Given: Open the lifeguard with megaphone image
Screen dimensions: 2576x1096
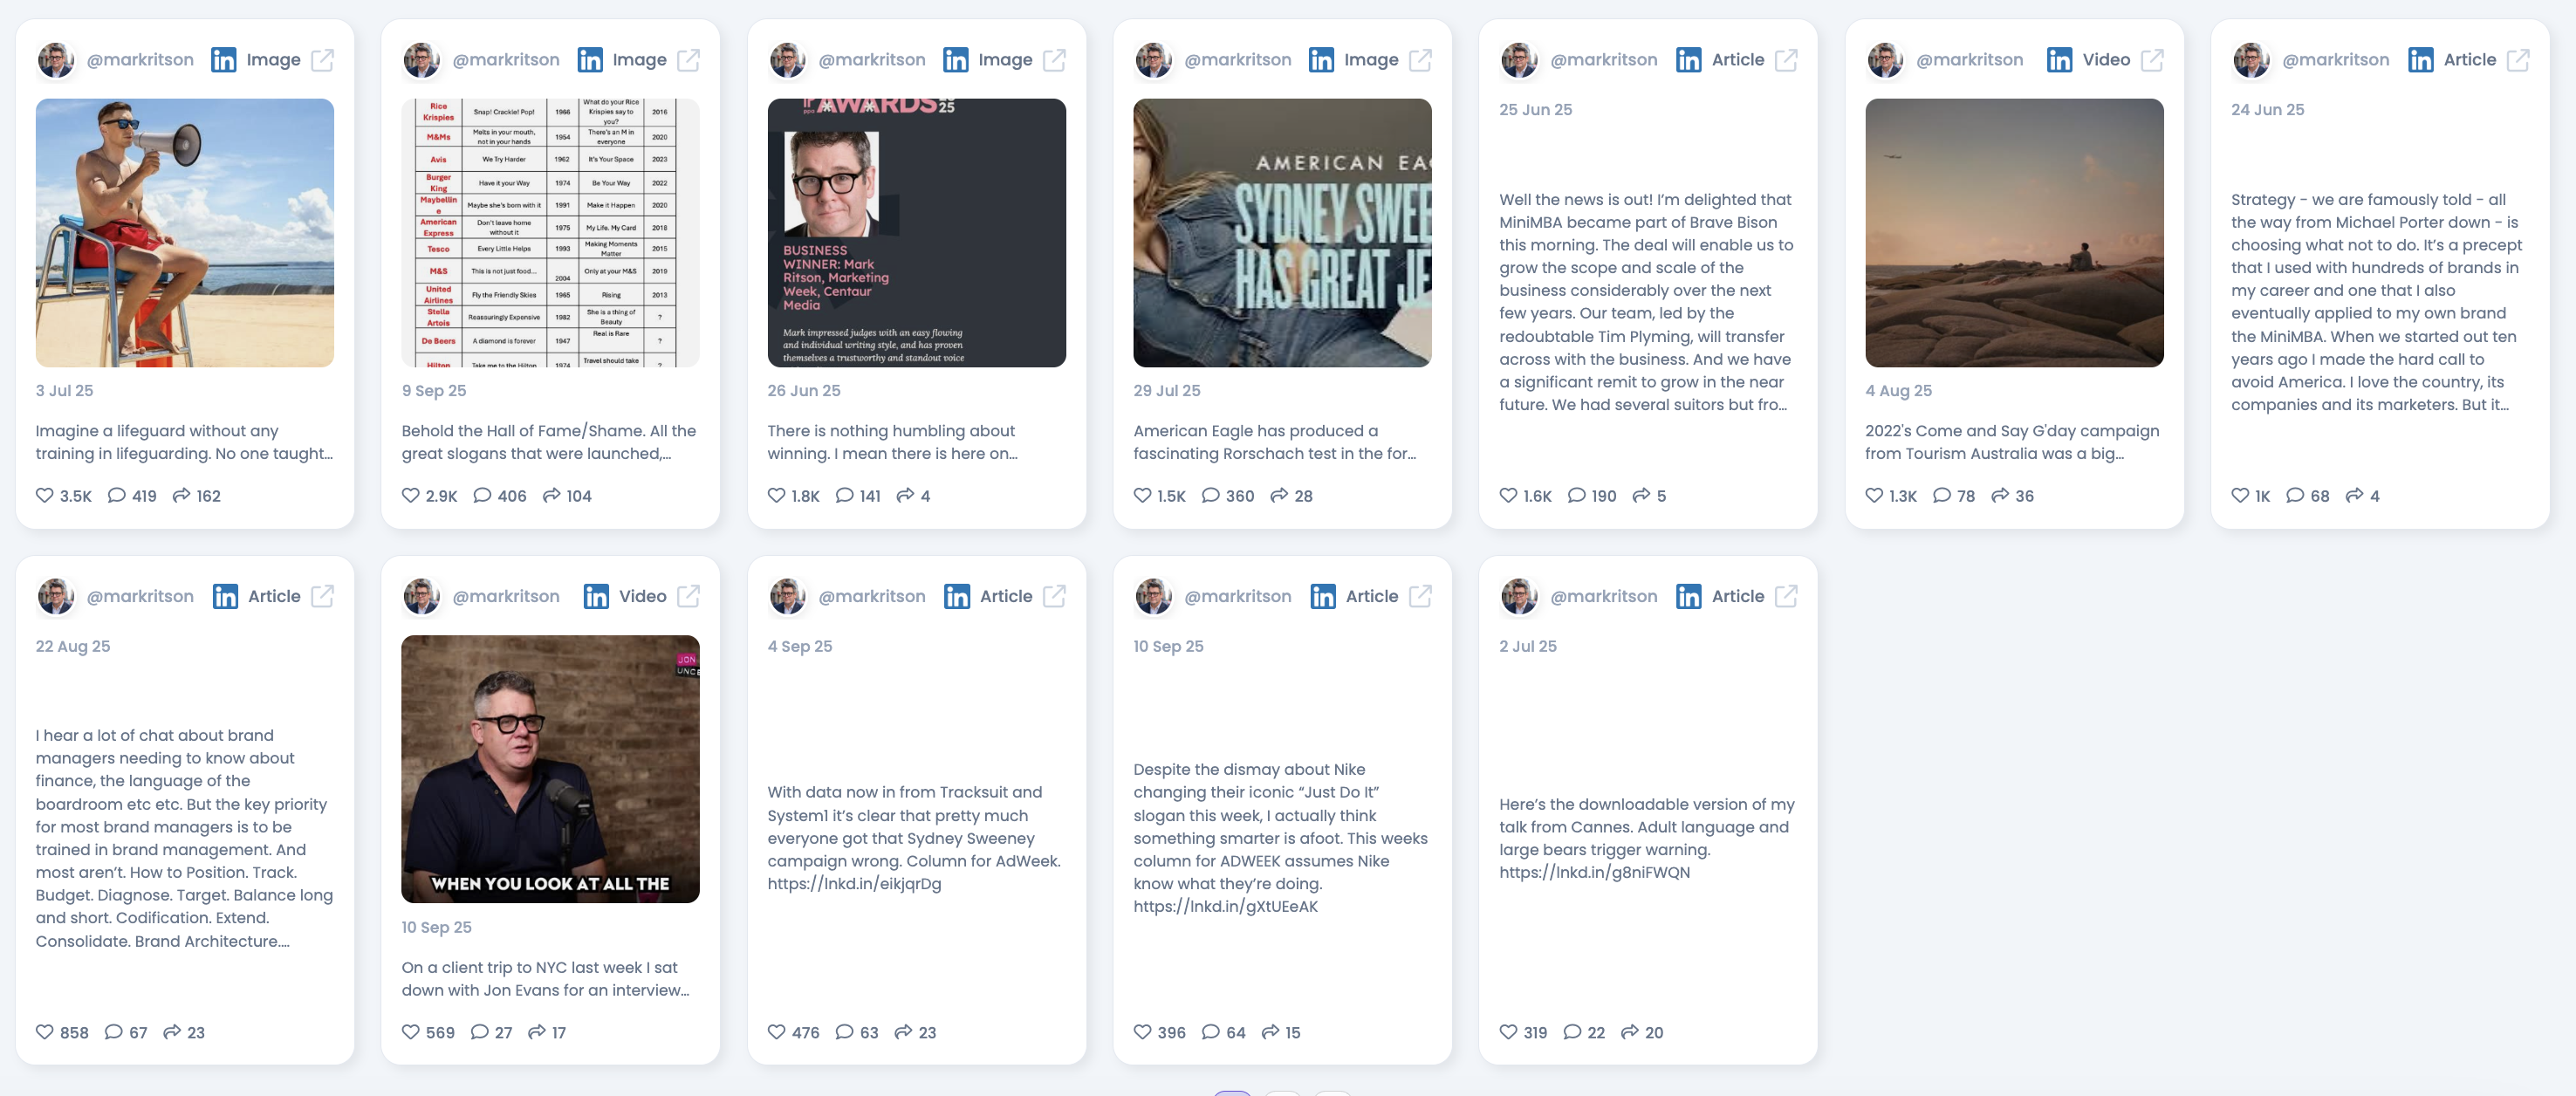Looking at the screenshot, I should tap(185, 232).
